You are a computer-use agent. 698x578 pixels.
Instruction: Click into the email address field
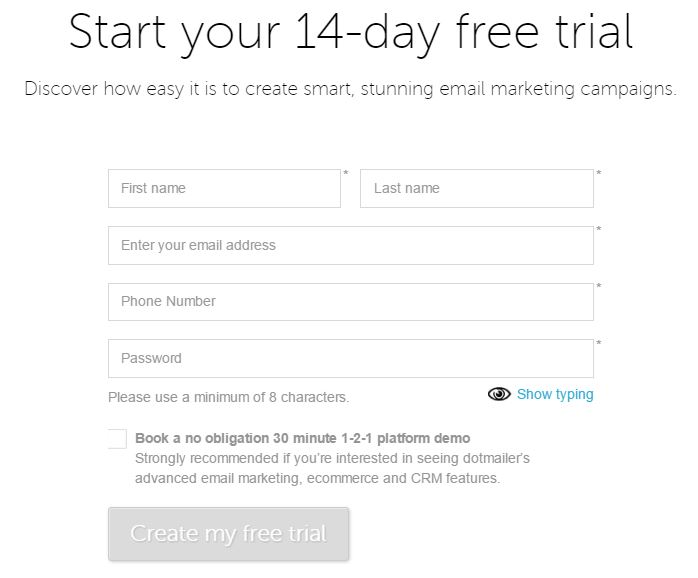tap(351, 245)
